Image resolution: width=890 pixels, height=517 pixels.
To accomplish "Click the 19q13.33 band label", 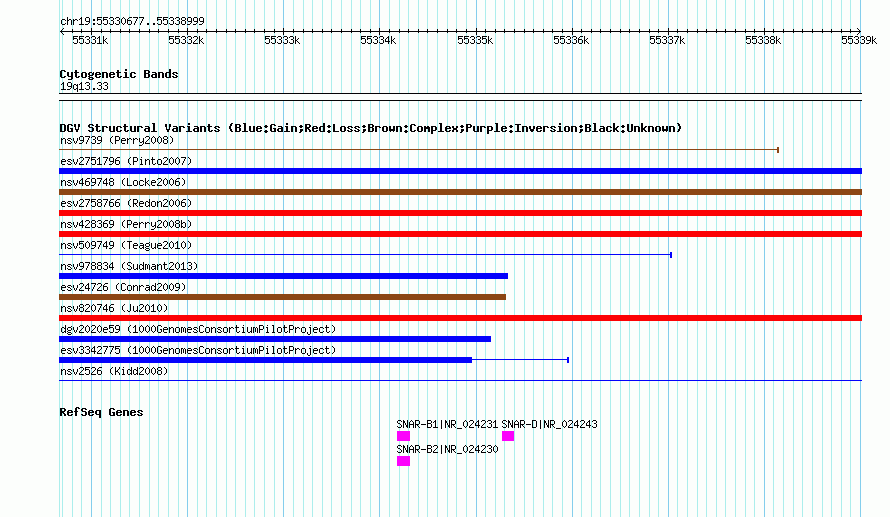I will point(84,86).
